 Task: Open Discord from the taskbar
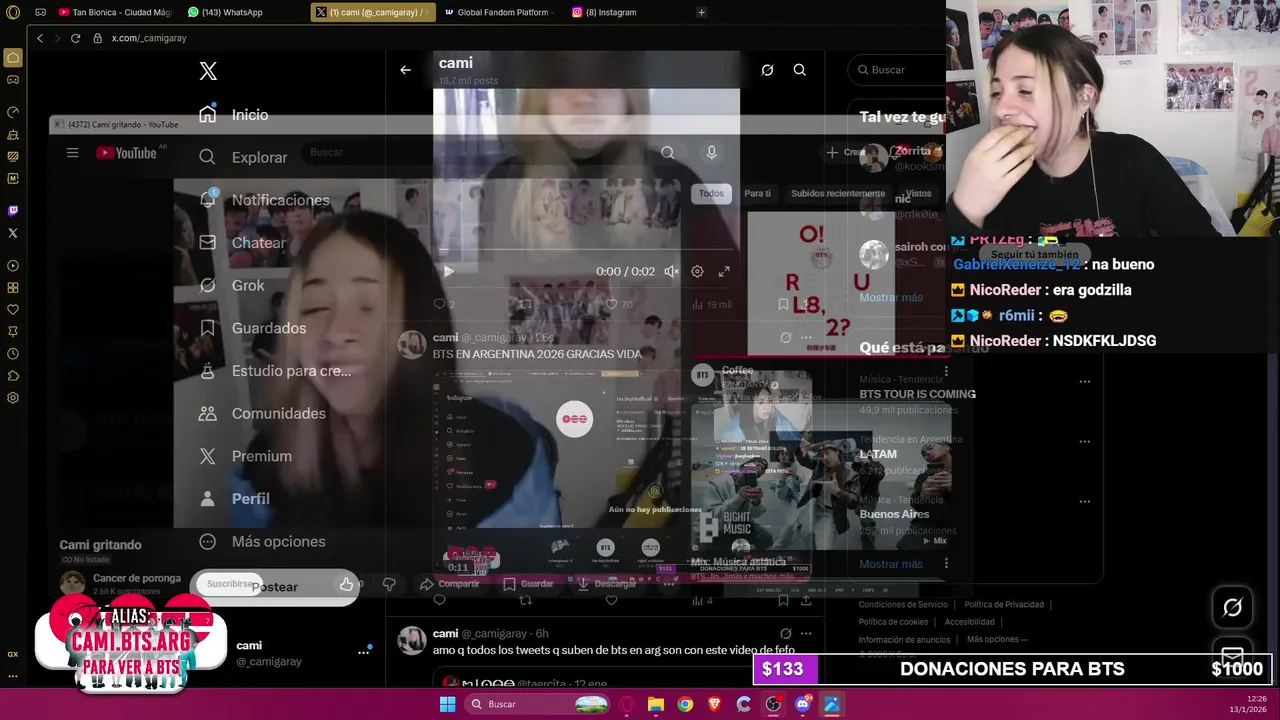(x=802, y=704)
